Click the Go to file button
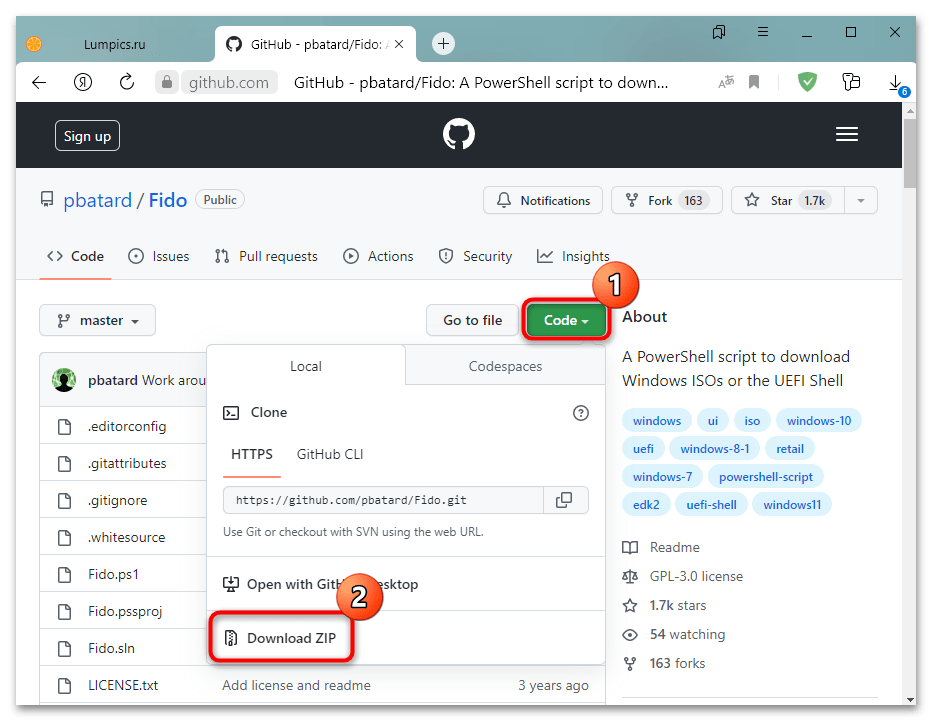Image resolution: width=932 pixels, height=721 pixels. coord(473,320)
